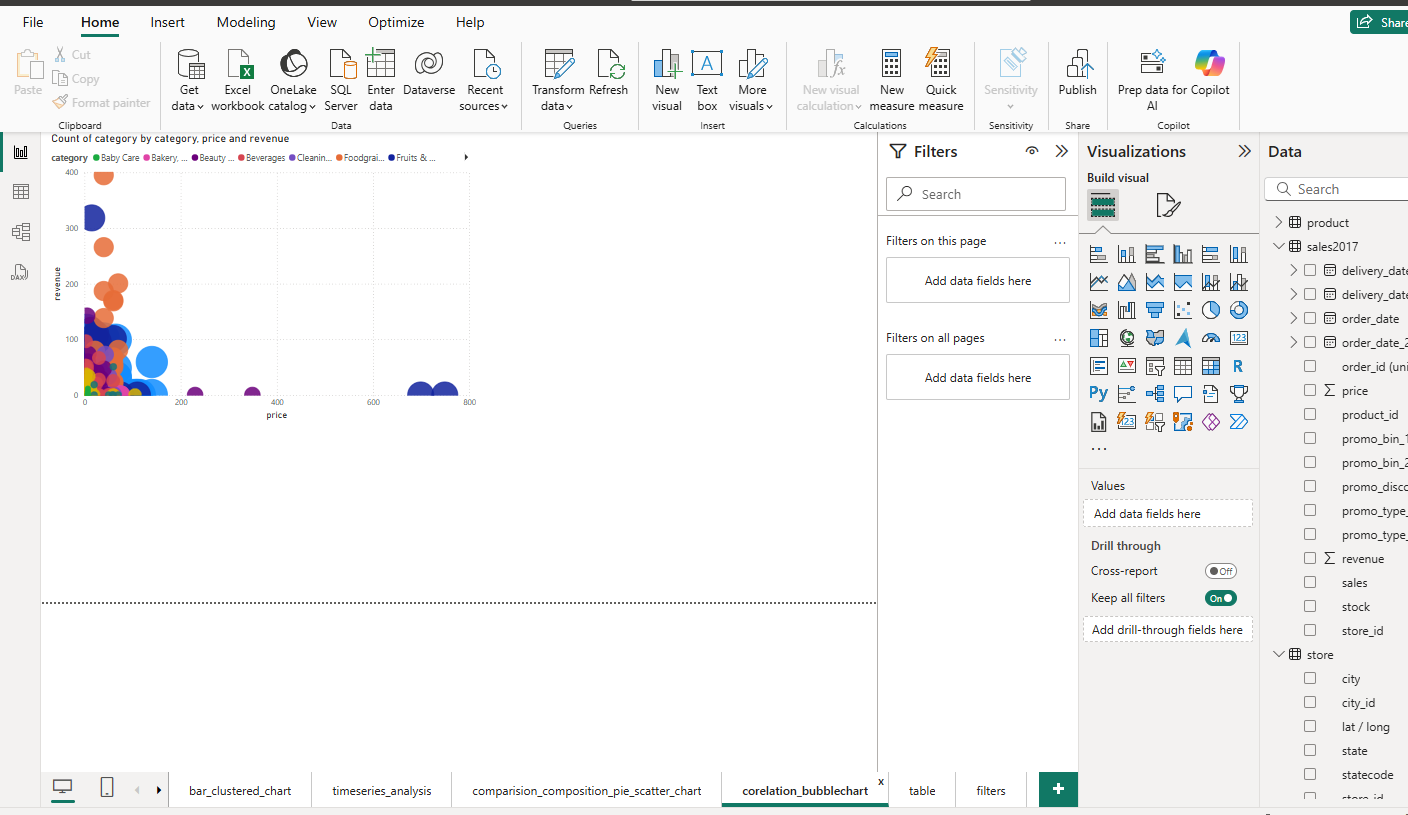The height and width of the screenshot is (815, 1408).
Task: Check the stock field checkbox
Action: point(1310,606)
